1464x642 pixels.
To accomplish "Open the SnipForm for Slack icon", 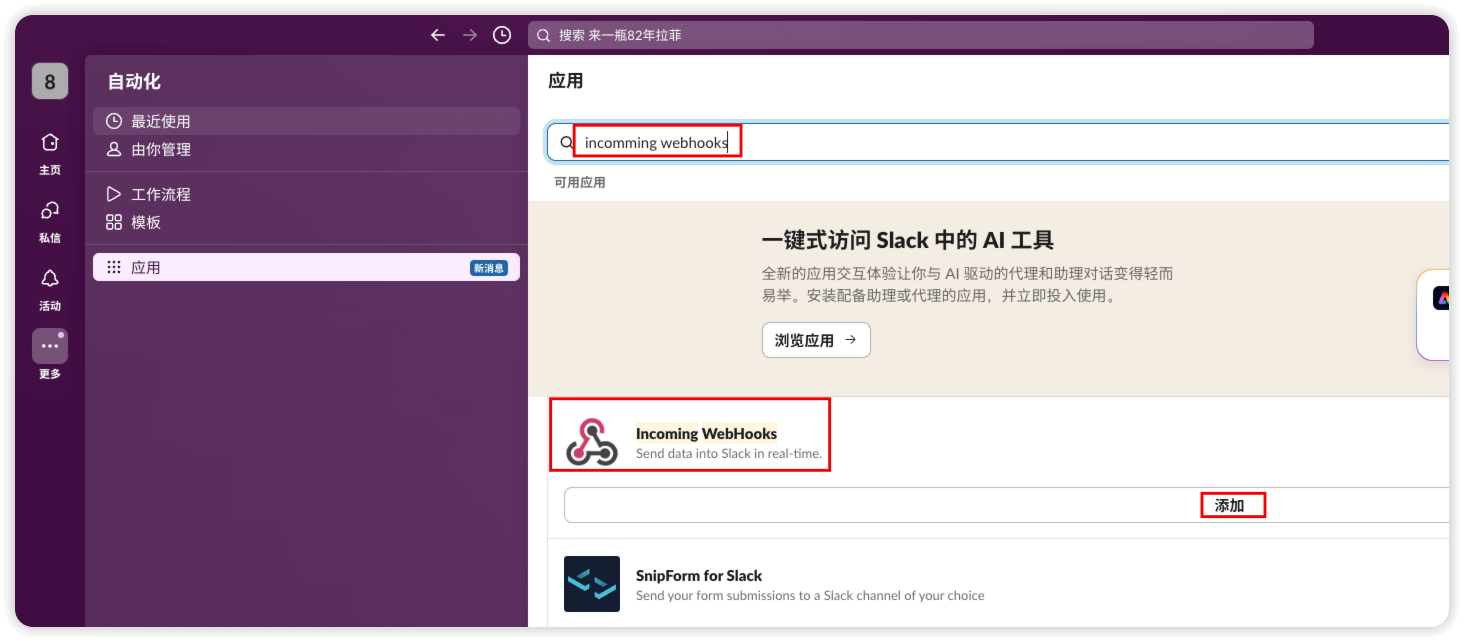I will 592,584.
